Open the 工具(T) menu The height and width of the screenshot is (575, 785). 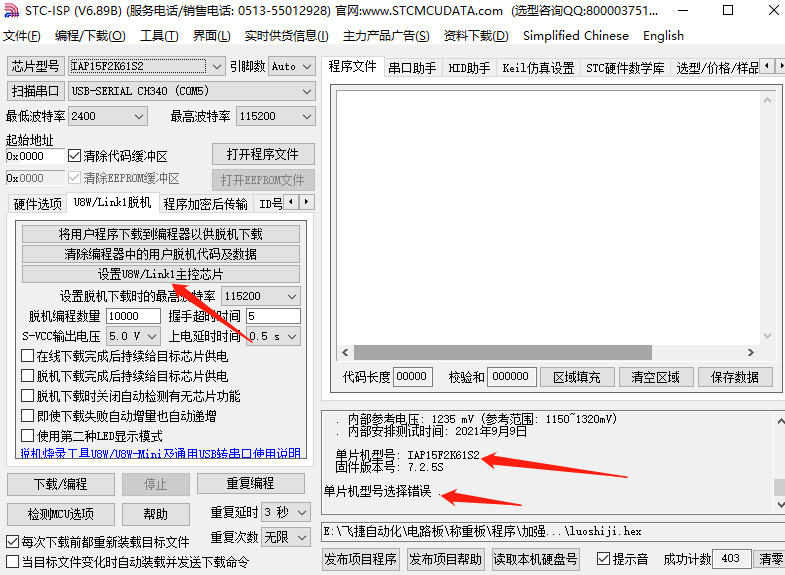coord(159,36)
